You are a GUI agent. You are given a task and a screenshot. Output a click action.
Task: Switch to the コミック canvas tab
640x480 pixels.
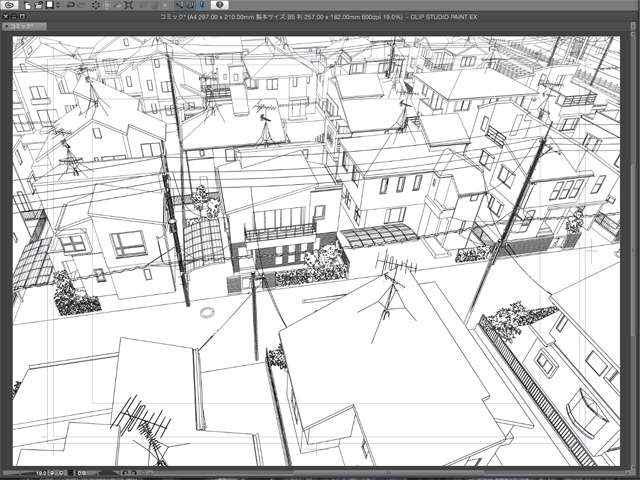point(24,26)
